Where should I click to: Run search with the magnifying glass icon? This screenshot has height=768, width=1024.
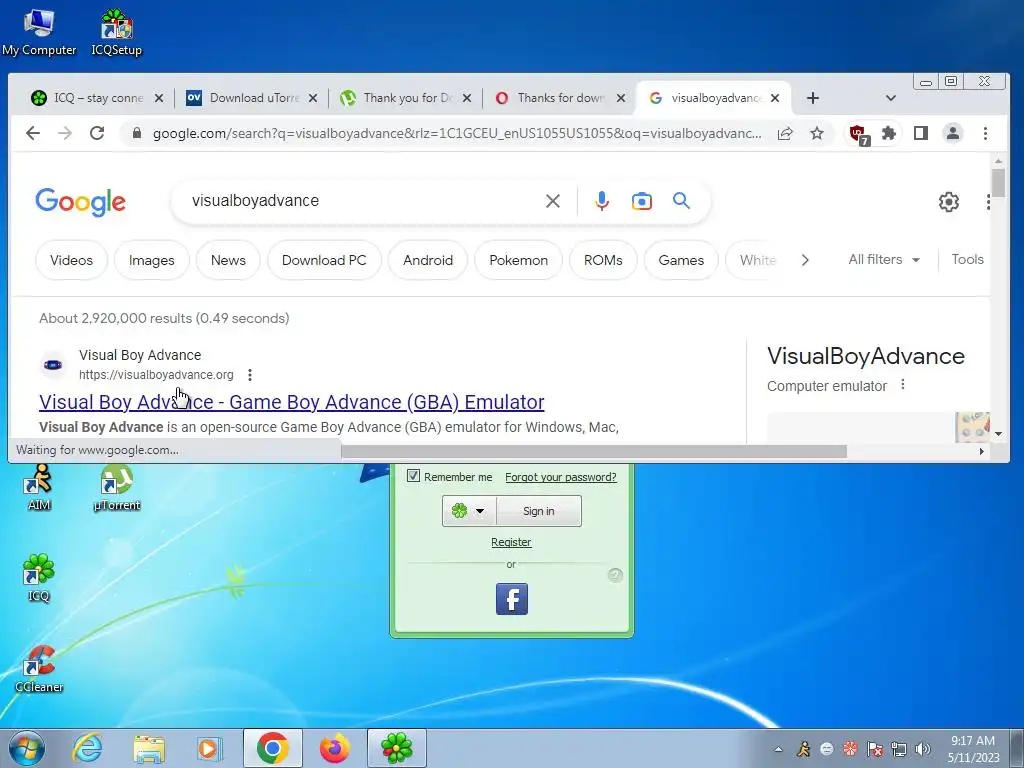(x=681, y=201)
